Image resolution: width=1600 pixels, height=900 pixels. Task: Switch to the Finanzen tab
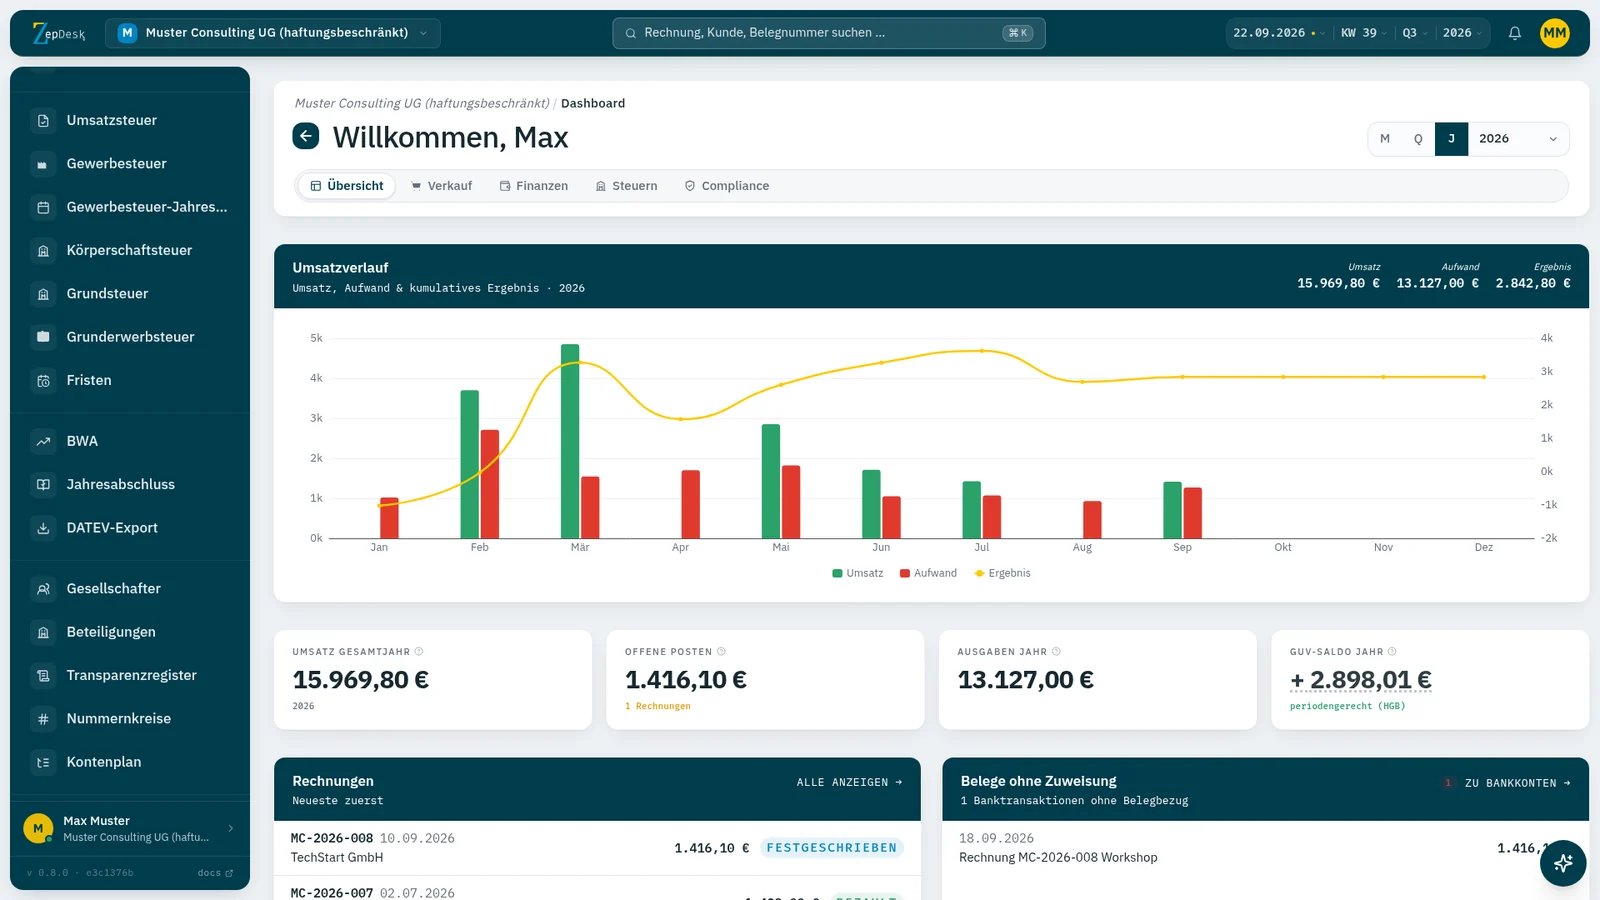pyautogui.click(x=534, y=186)
